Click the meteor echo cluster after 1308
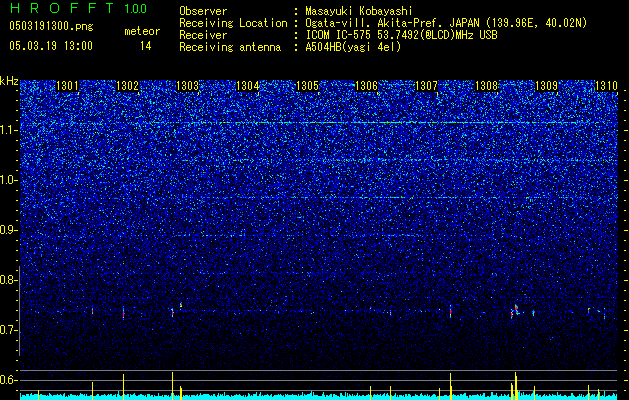The image size is (629, 400). pyautogui.click(x=515, y=311)
